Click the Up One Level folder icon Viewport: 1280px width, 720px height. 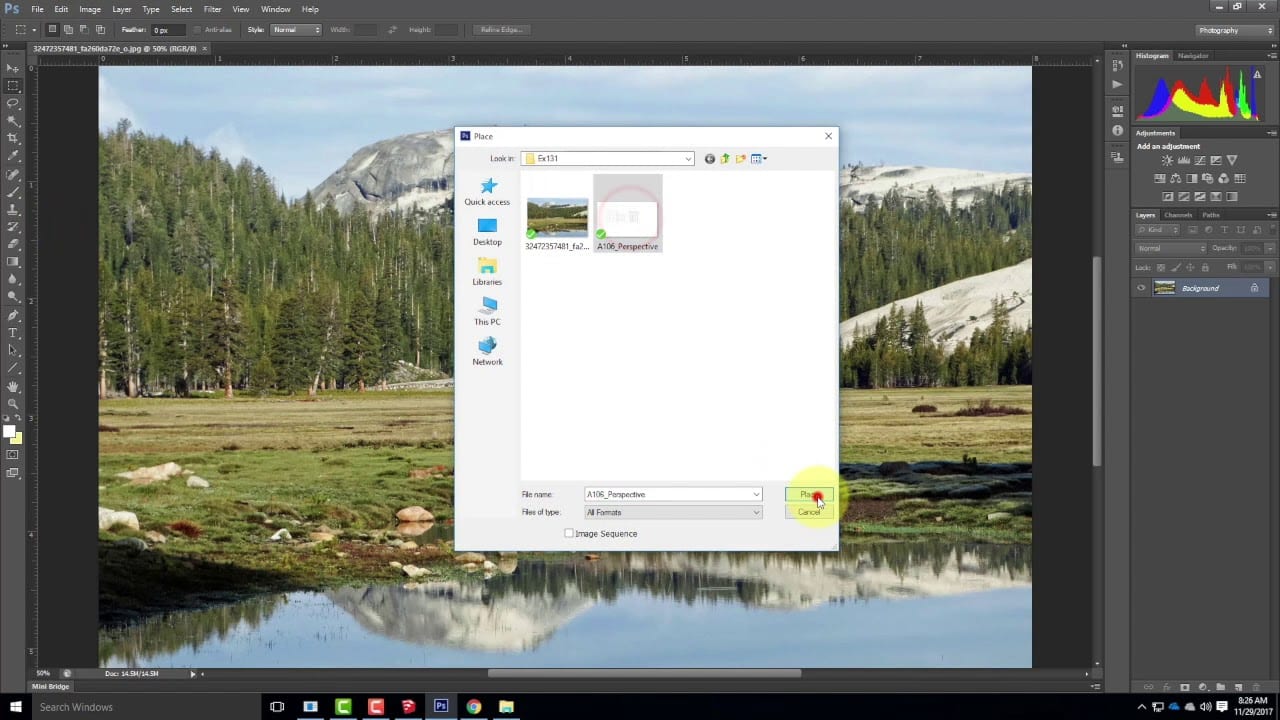tap(725, 159)
